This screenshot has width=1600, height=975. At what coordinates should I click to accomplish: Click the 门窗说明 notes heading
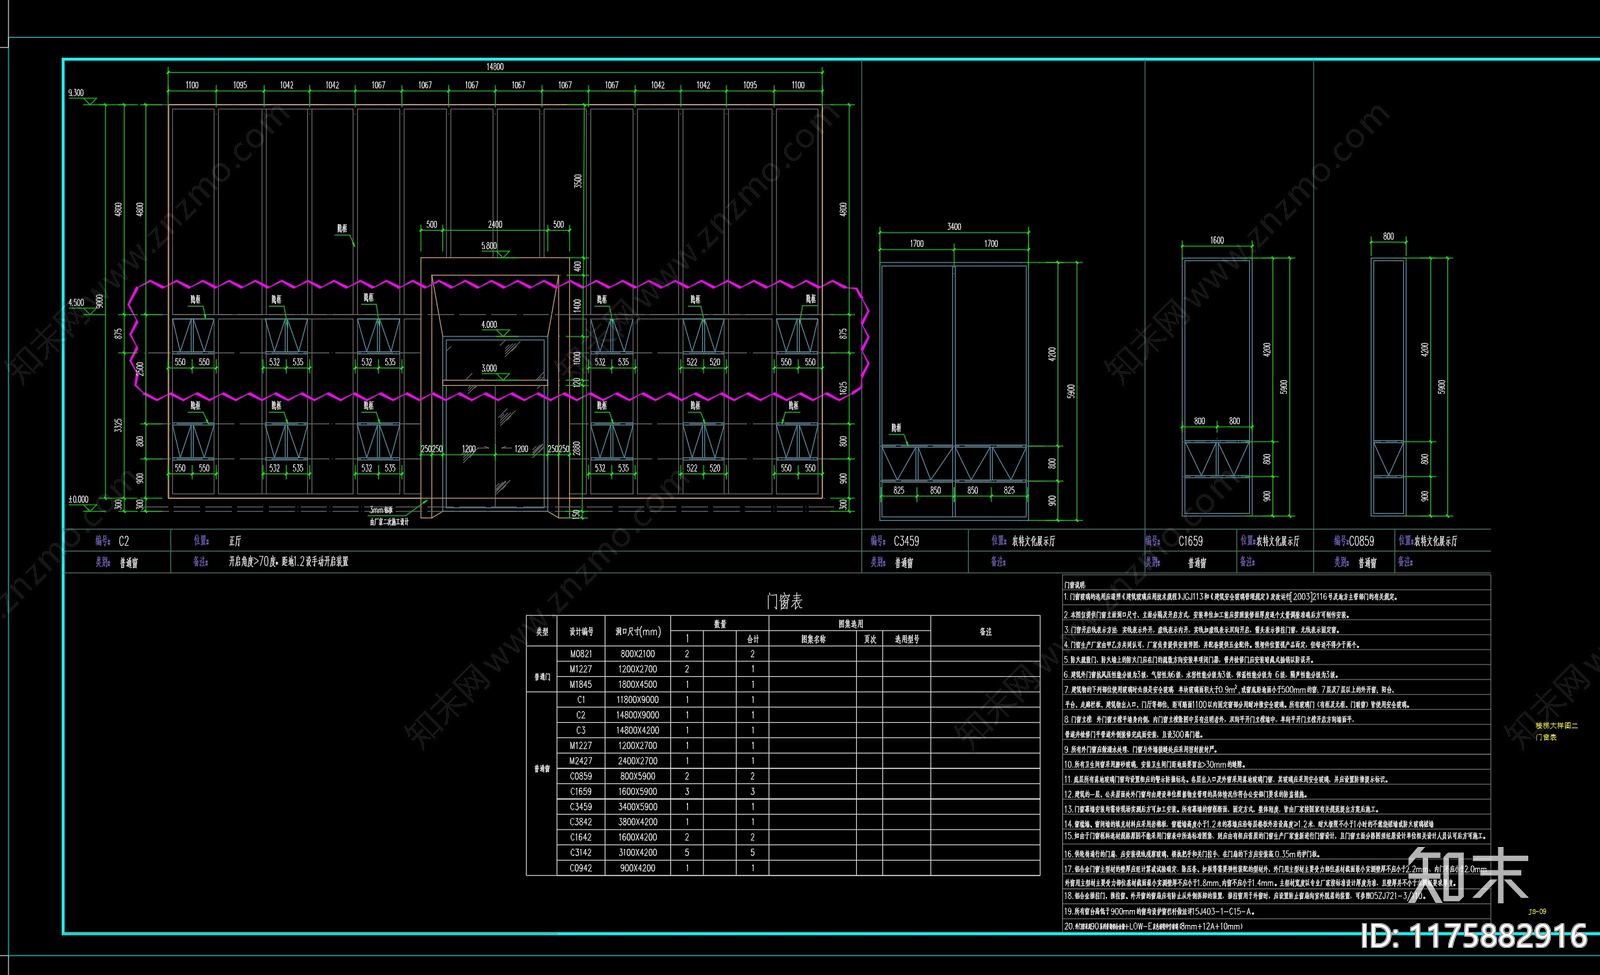click(1074, 585)
